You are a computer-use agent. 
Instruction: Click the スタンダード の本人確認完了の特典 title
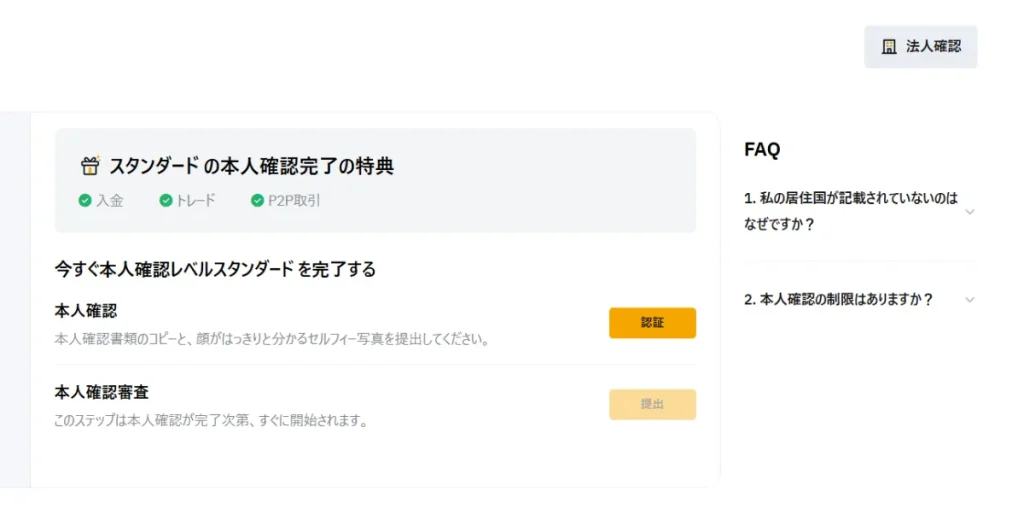pos(250,166)
